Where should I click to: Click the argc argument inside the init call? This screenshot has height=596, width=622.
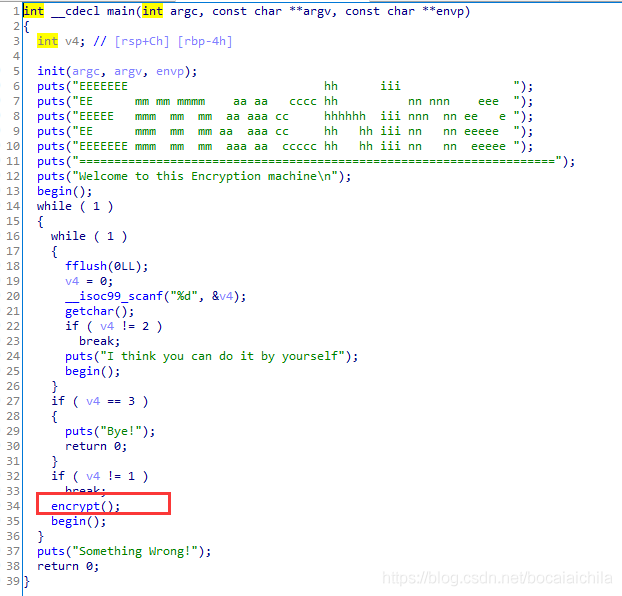(86, 71)
